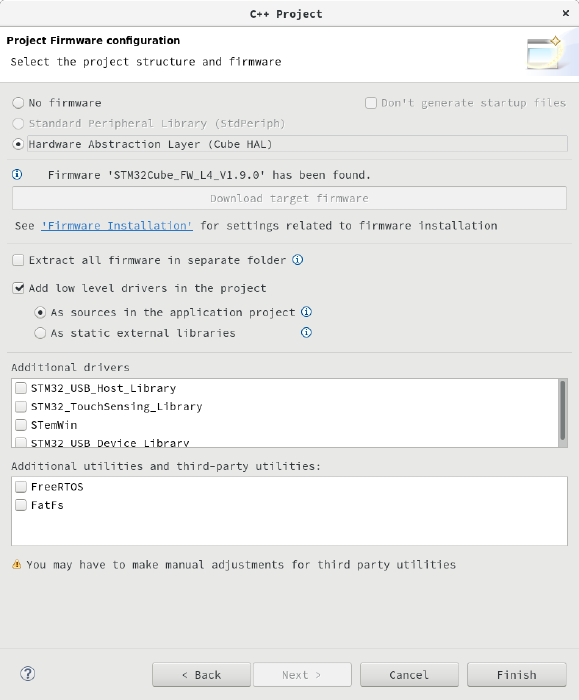Uncheck Add low level drivers in the project
579x700 pixels.
coord(18,288)
